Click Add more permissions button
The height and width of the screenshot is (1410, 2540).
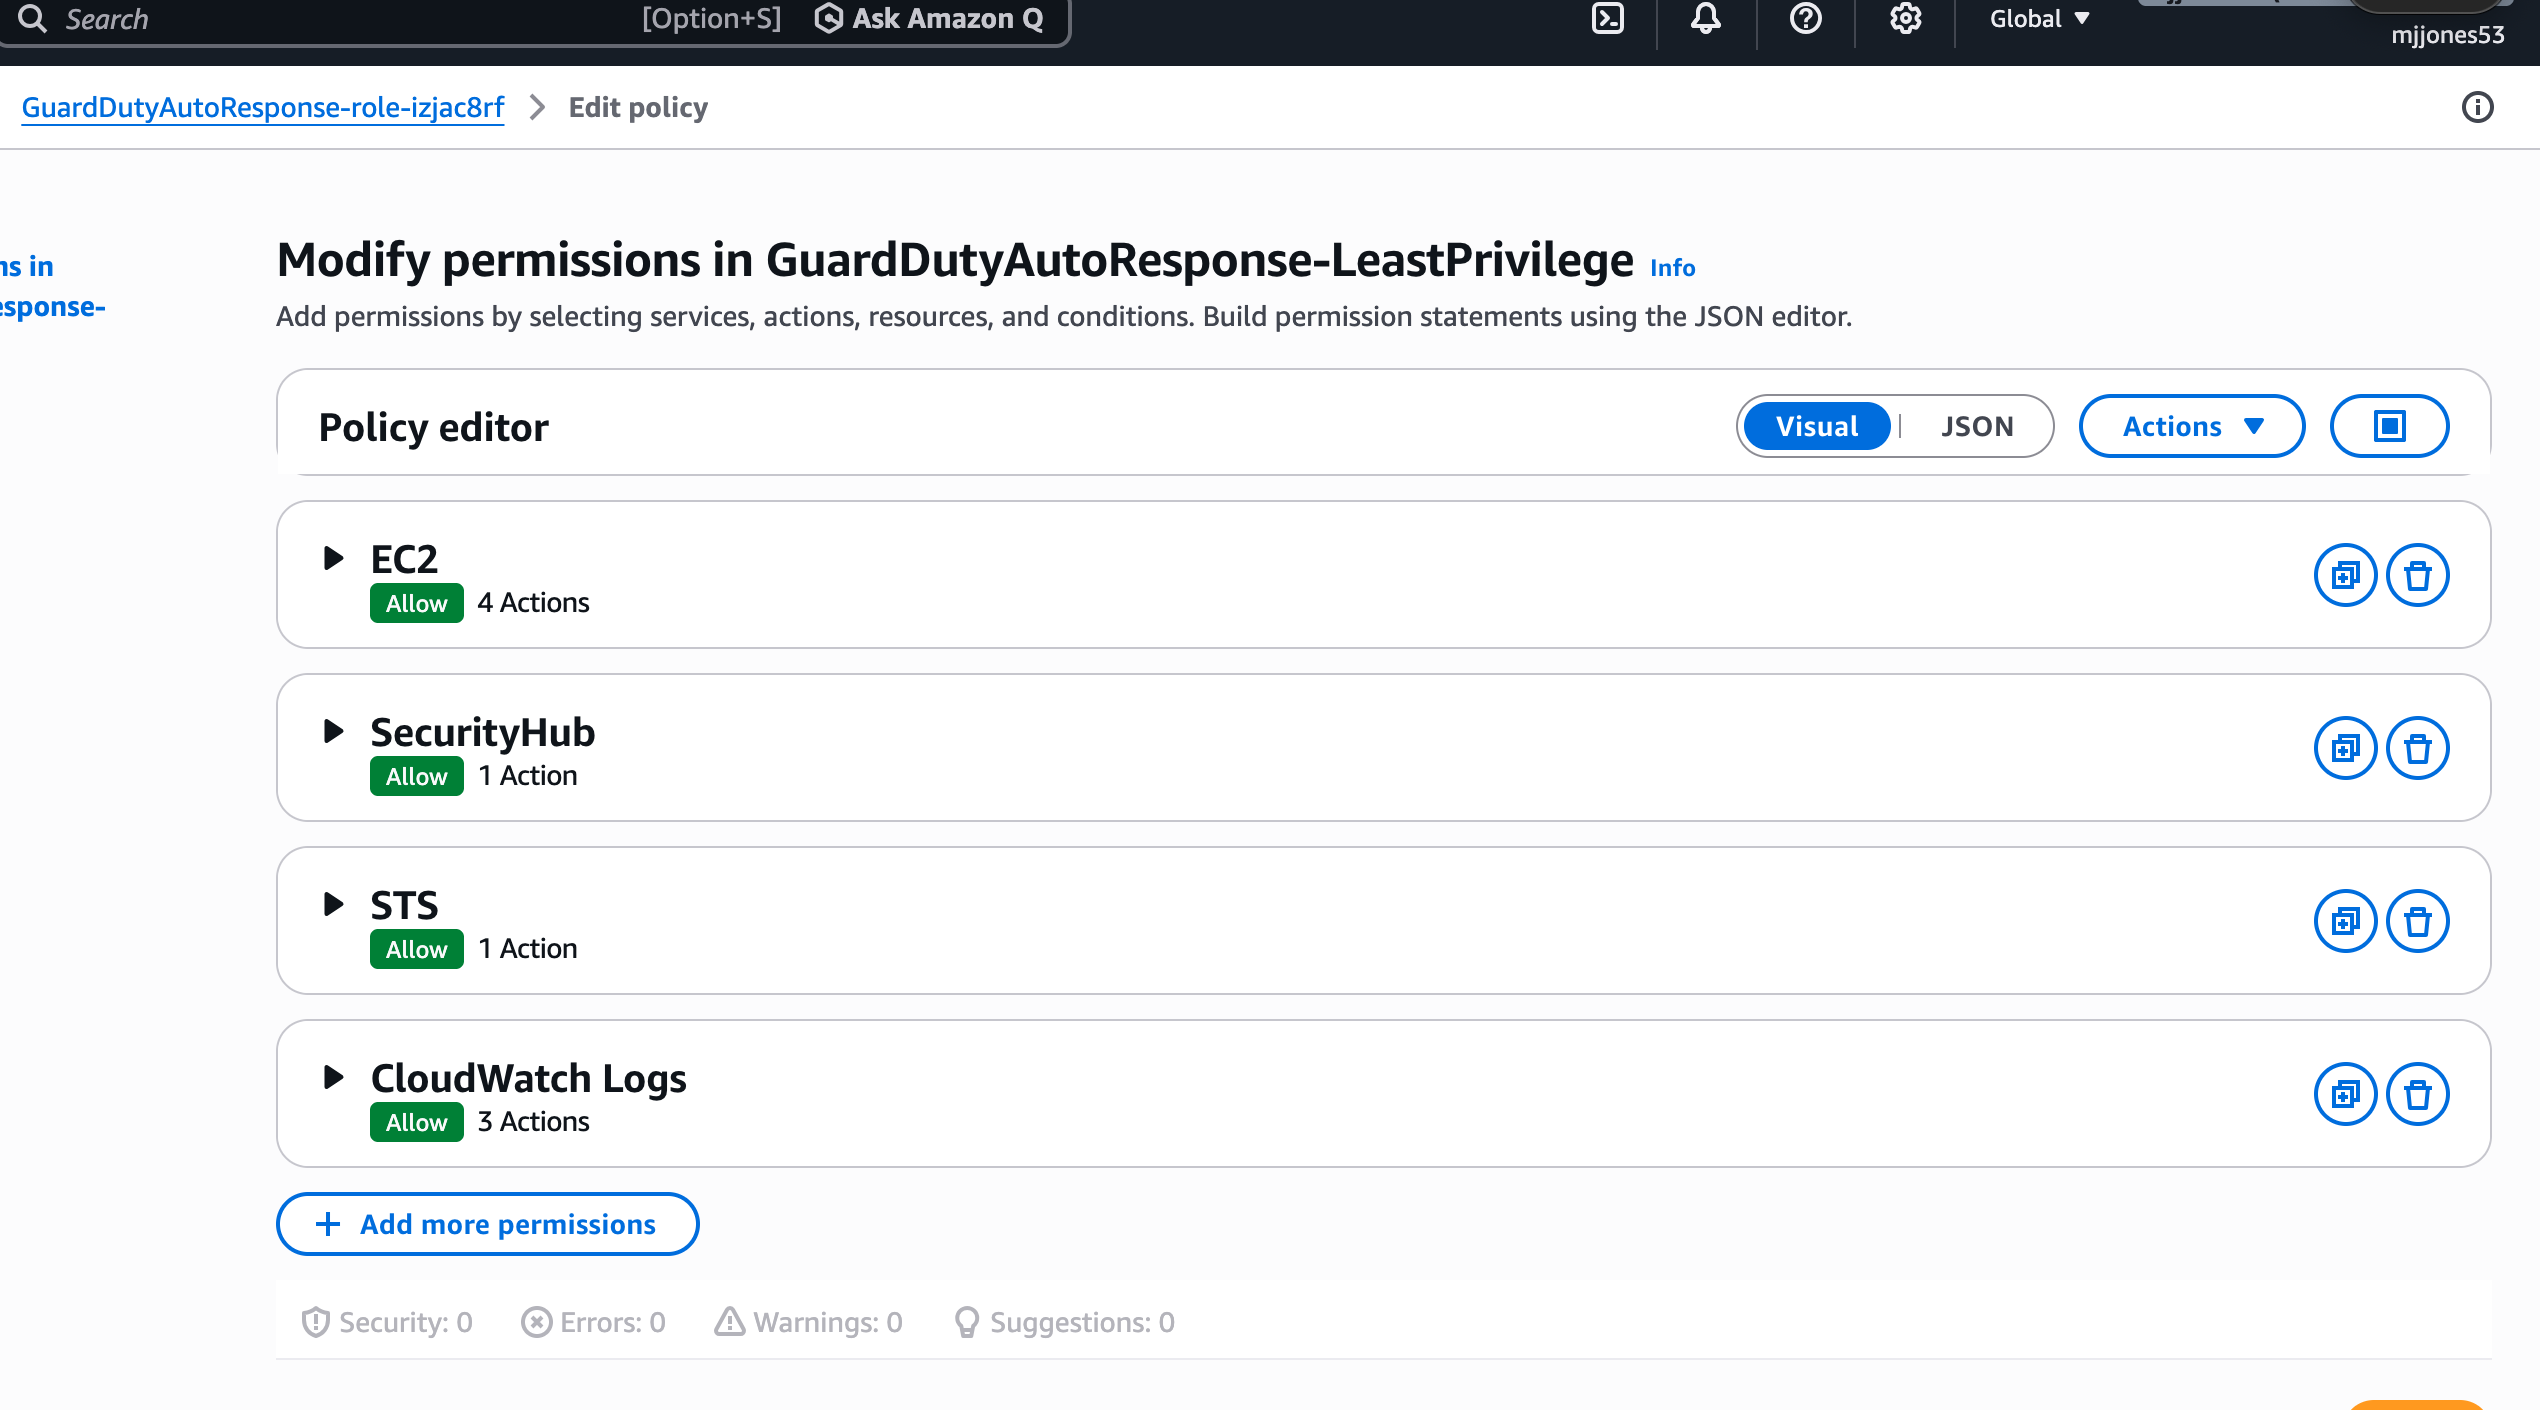click(487, 1224)
